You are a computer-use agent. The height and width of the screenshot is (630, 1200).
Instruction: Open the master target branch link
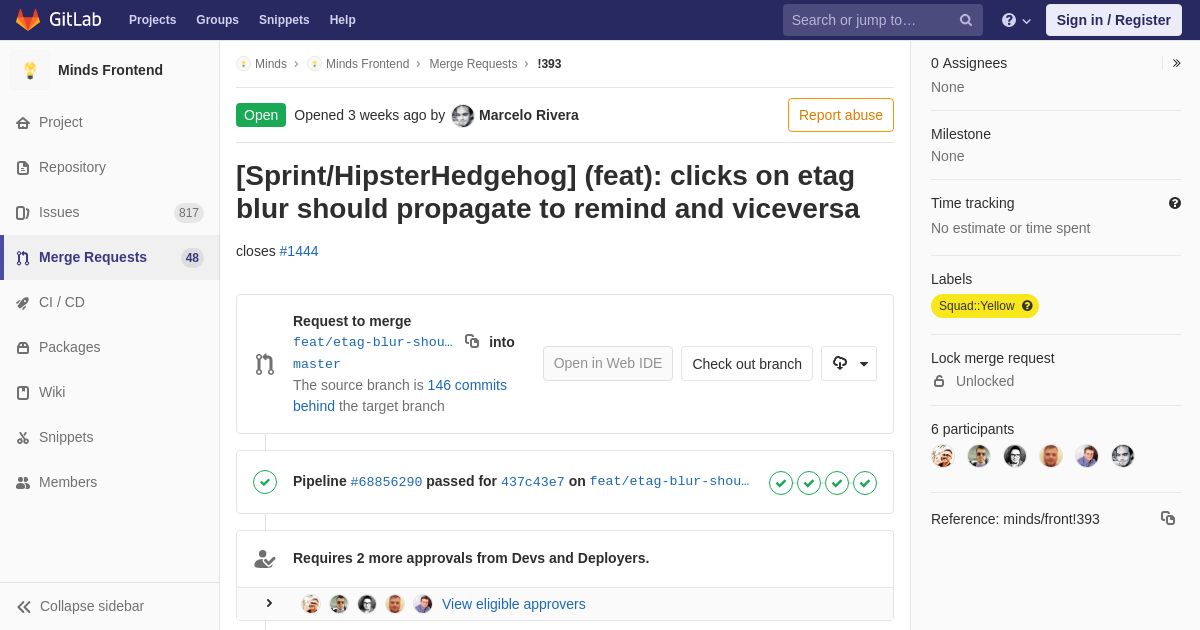pos(317,364)
